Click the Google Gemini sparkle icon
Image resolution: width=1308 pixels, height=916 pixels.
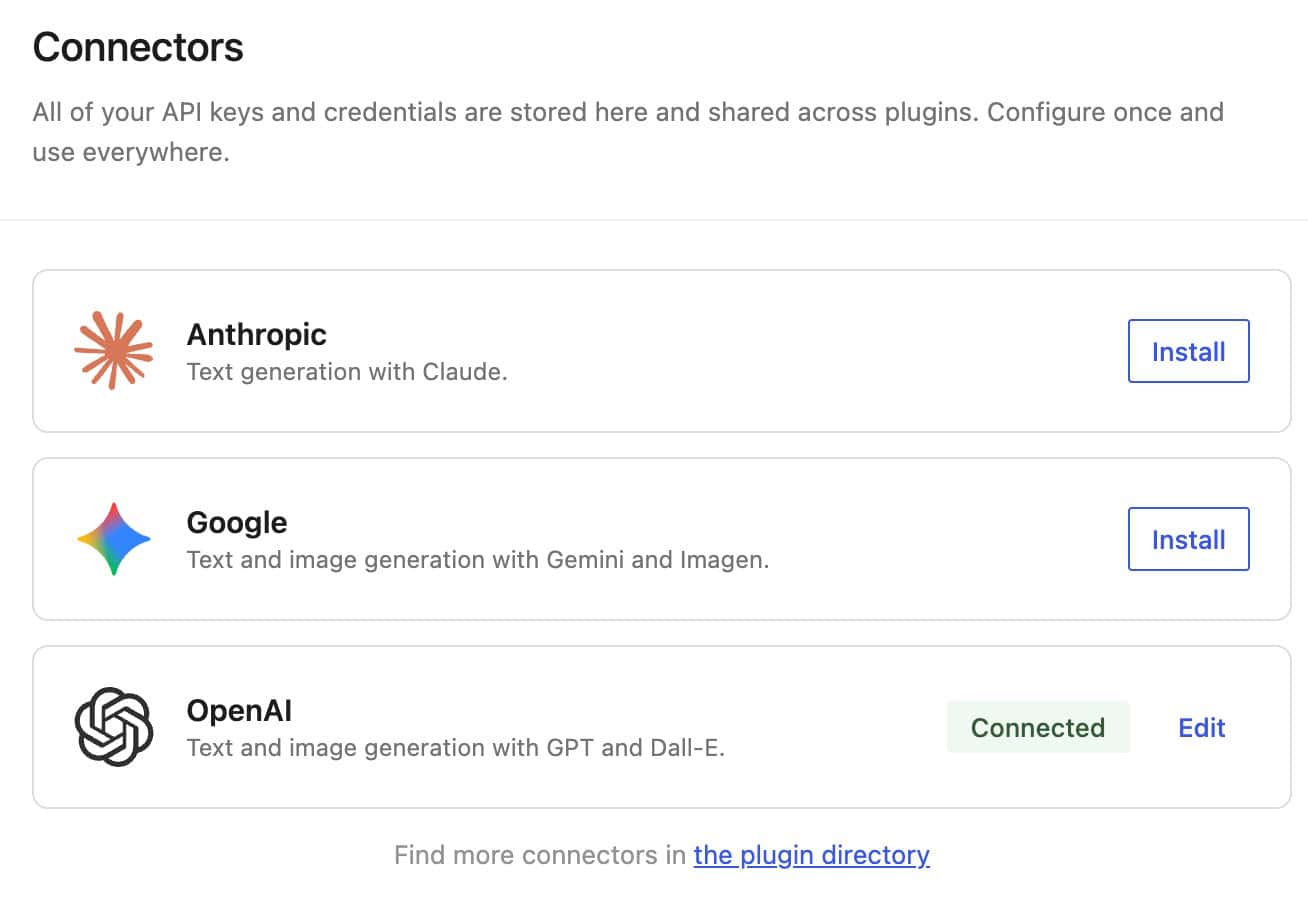click(x=114, y=539)
